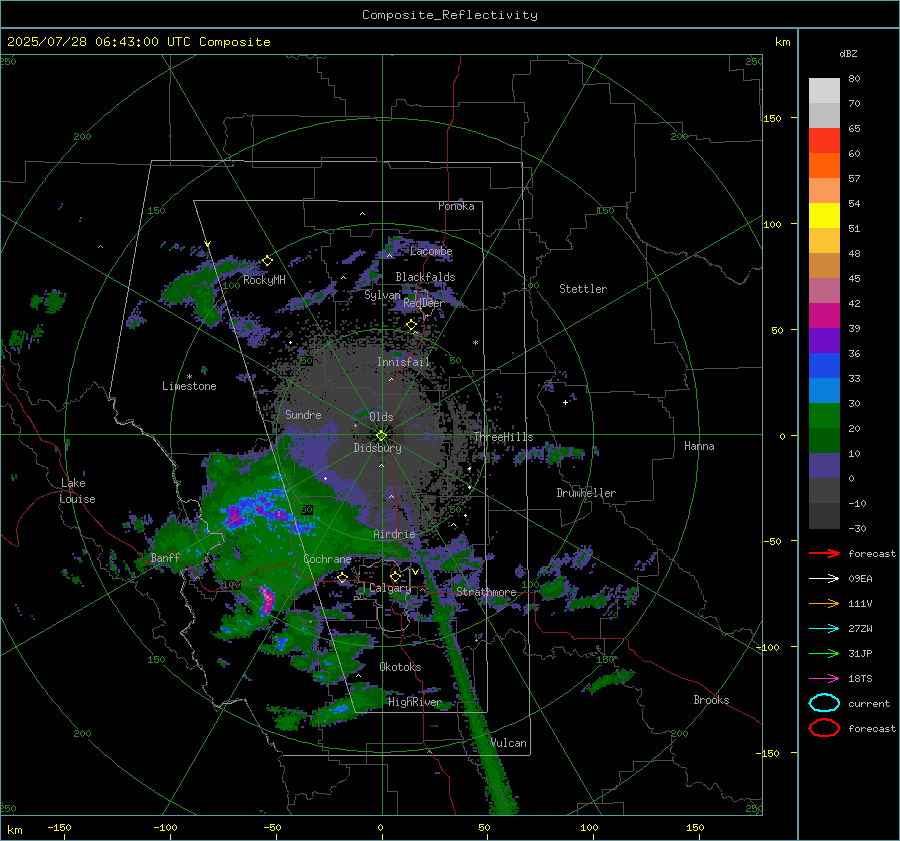The image size is (900, 841).
Task: Select the purple 36–39 dBZ swatch
Action: 824,341
